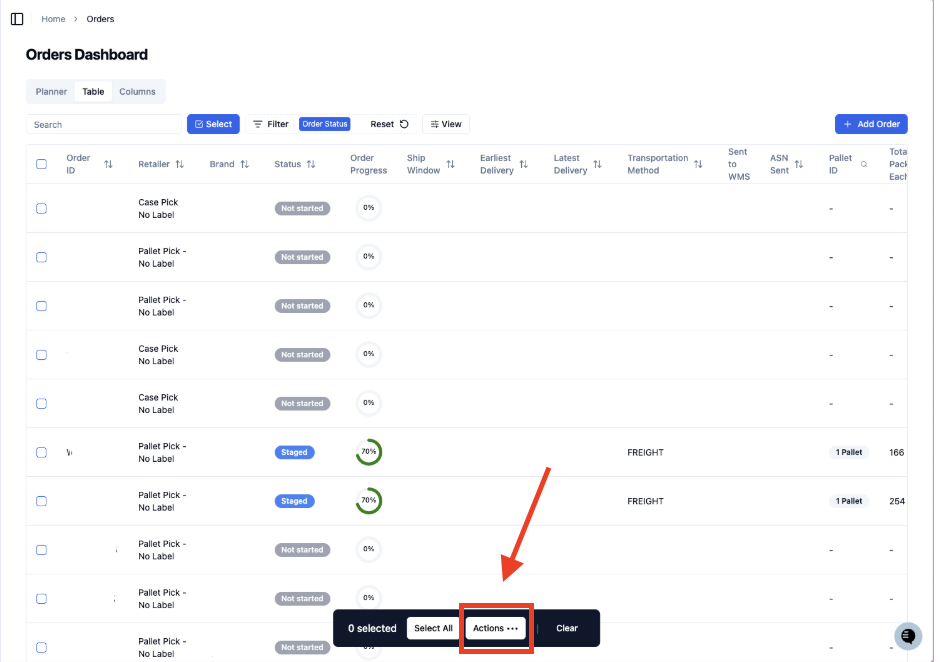This screenshot has width=940, height=662.
Task: Click FREIGHT in the 166 row
Action: point(646,453)
